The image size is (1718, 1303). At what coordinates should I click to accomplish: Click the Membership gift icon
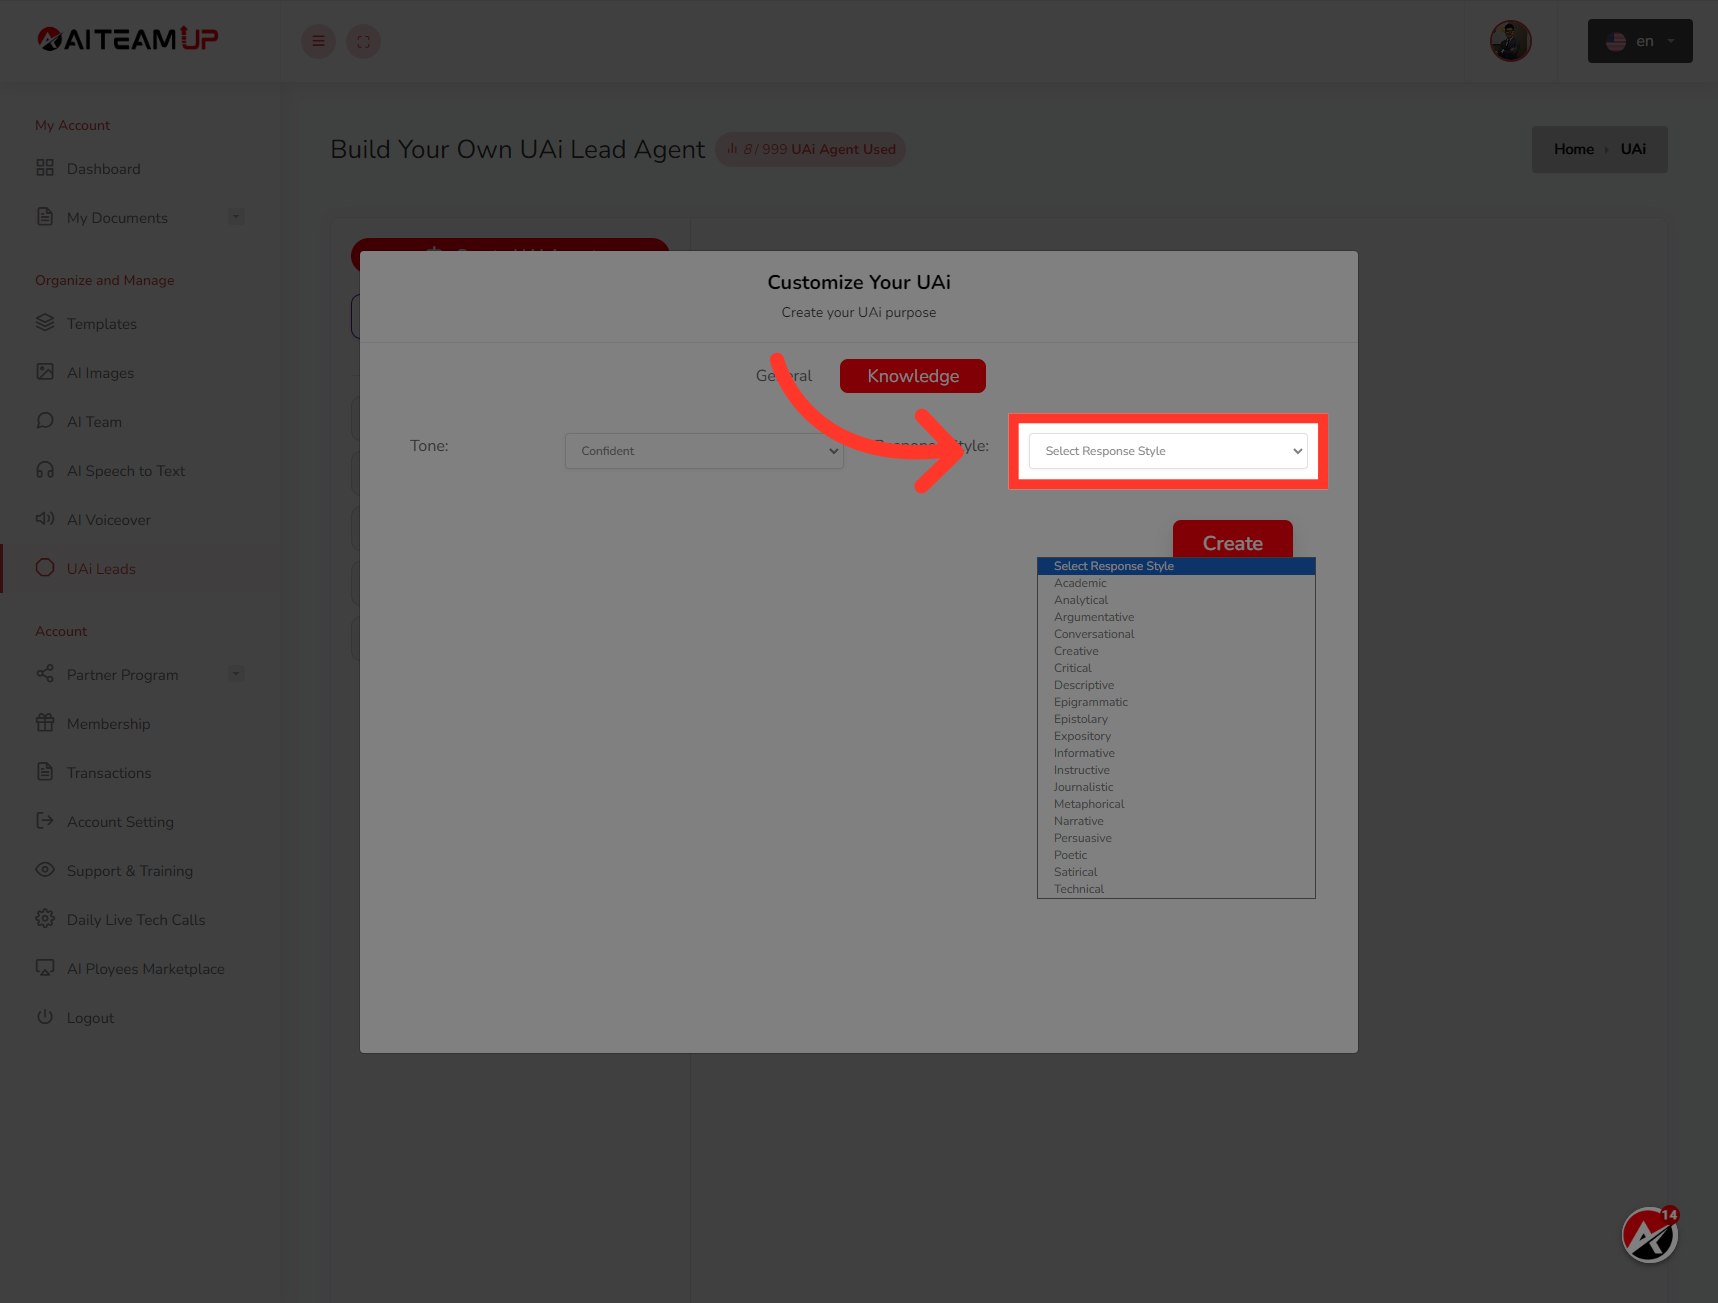pos(45,723)
